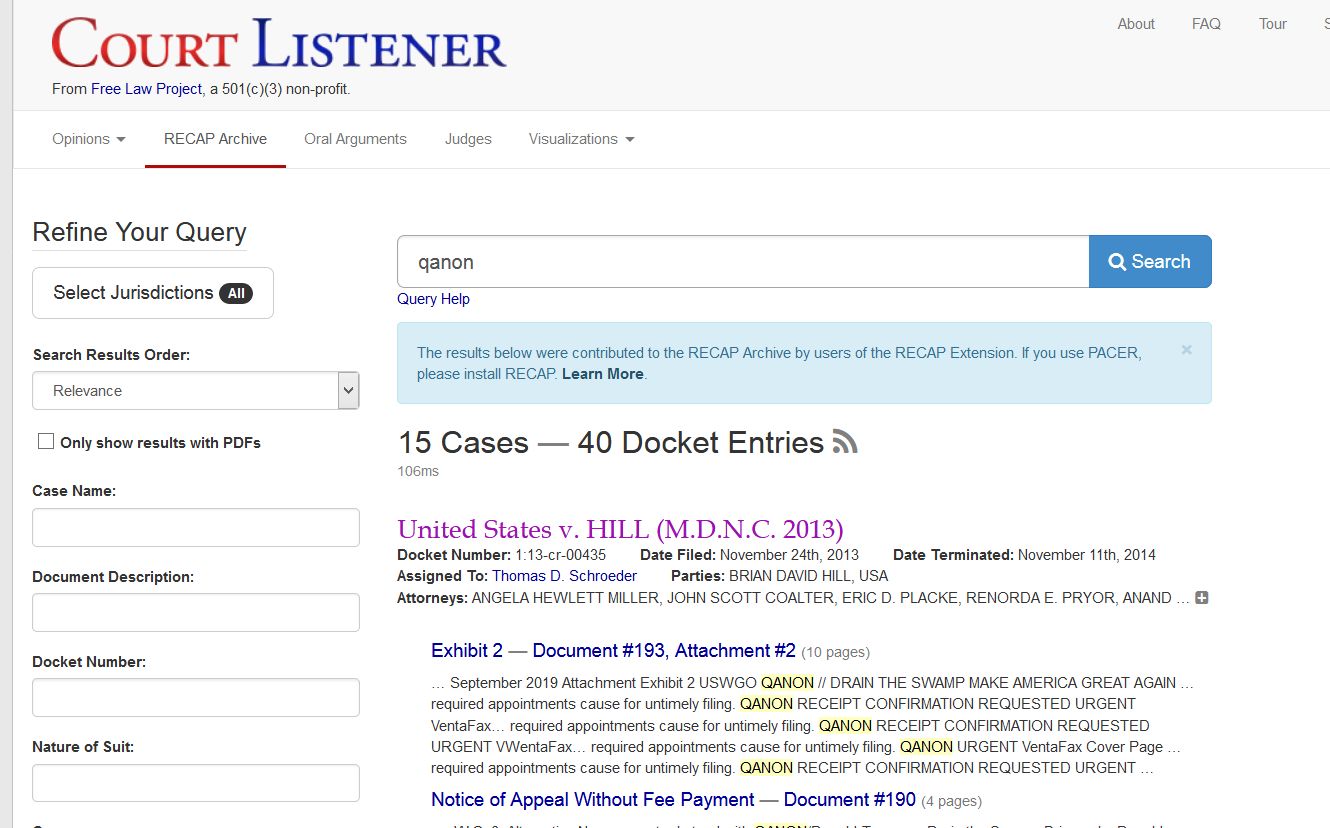Open the Judges tab
The width and height of the screenshot is (1330, 828).
(468, 139)
